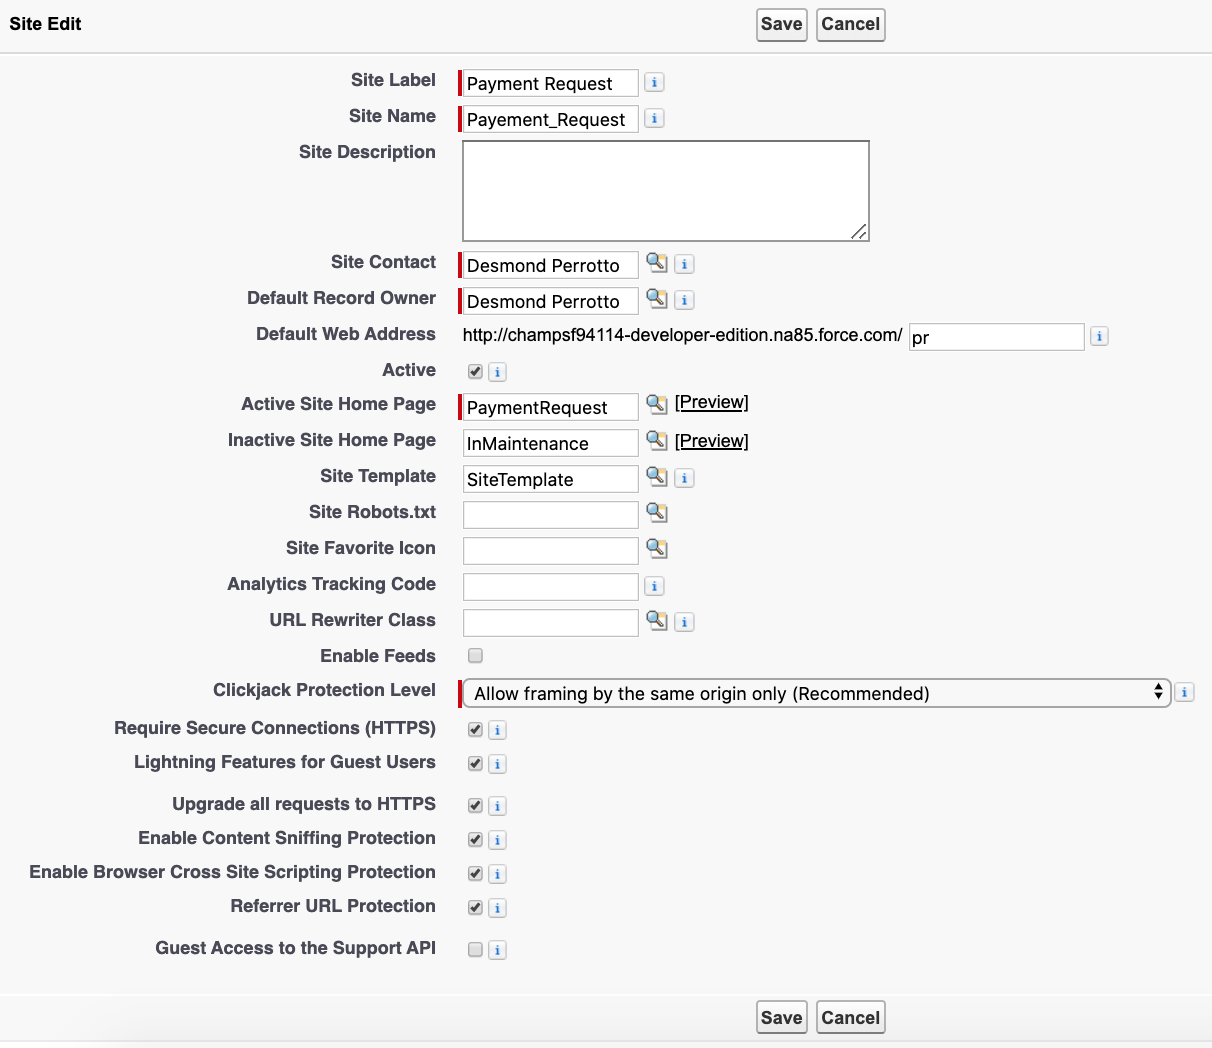Open the Site Contact lookup search
This screenshot has height=1048, width=1212.
pos(658,264)
